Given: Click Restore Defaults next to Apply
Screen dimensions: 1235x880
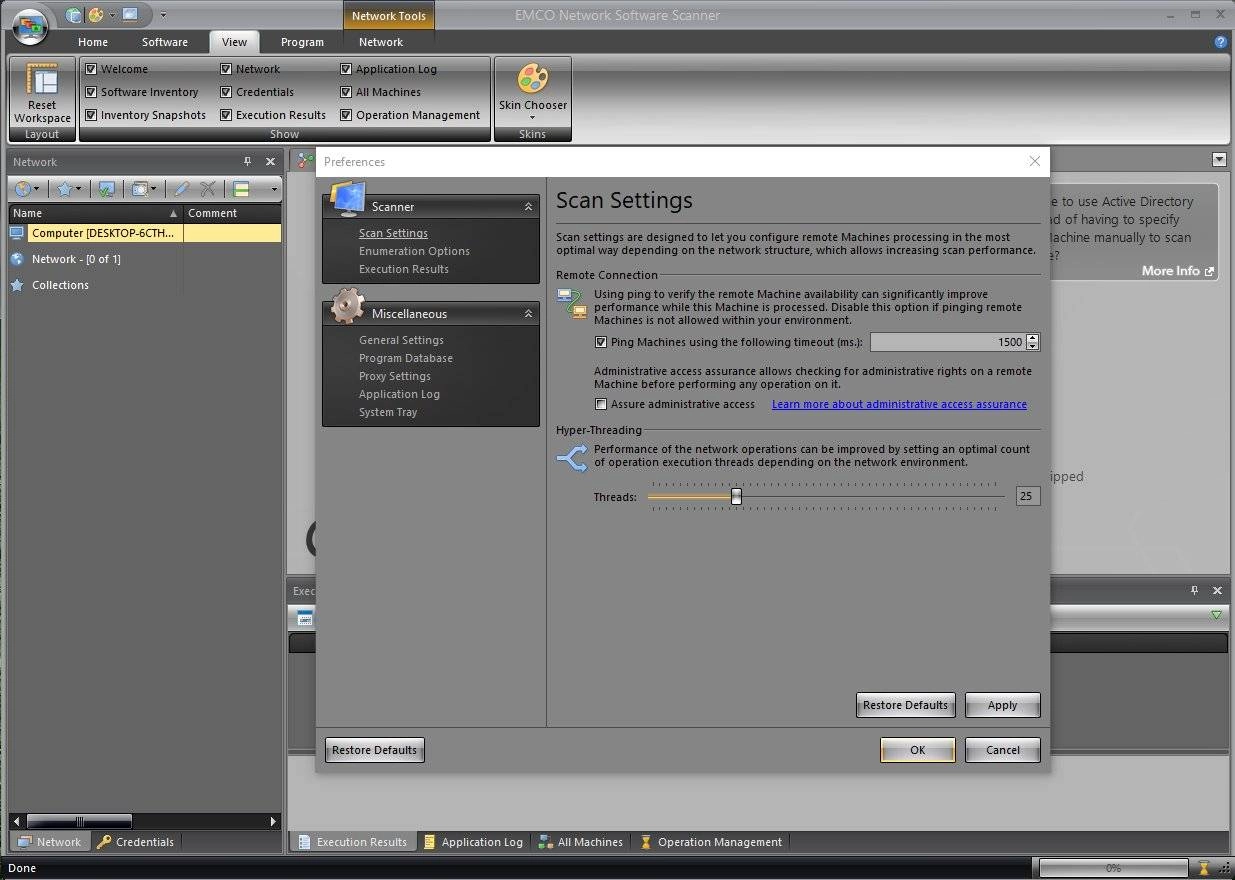Looking at the screenshot, I should pyautogui.click(x=905, y=705).
